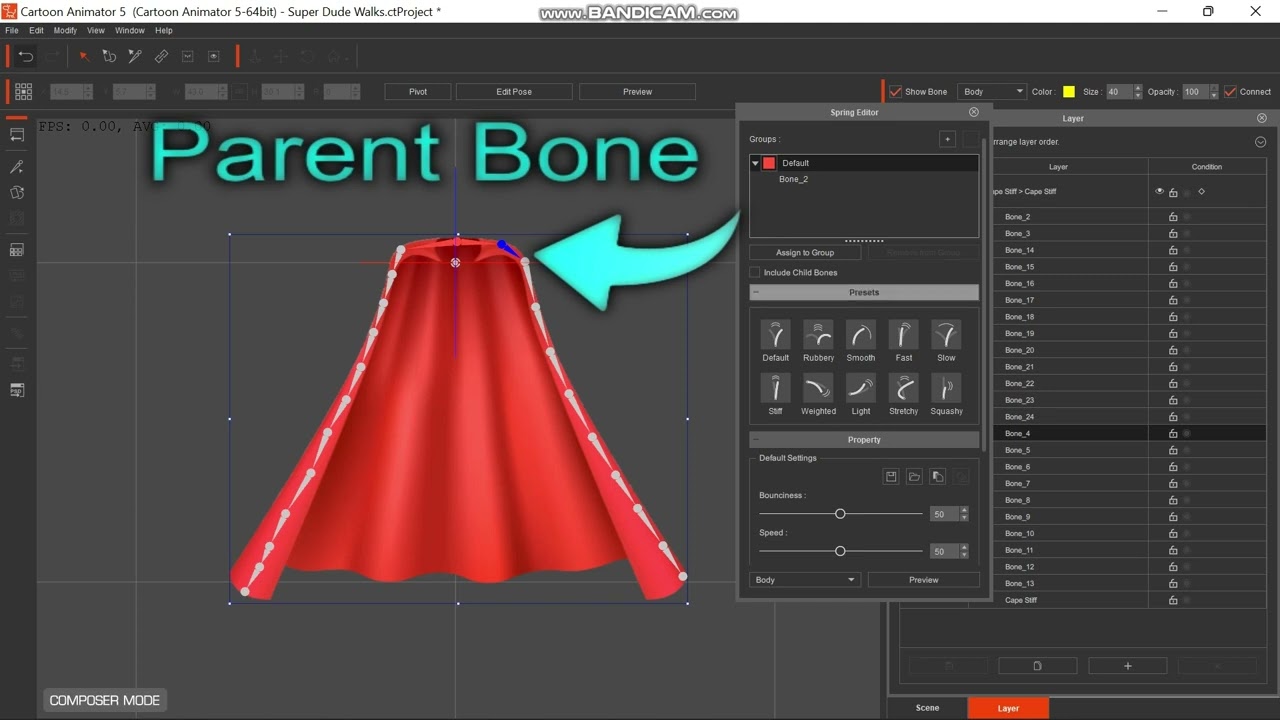
Task: Switch to the Scene tab
Action: (927, 708)
